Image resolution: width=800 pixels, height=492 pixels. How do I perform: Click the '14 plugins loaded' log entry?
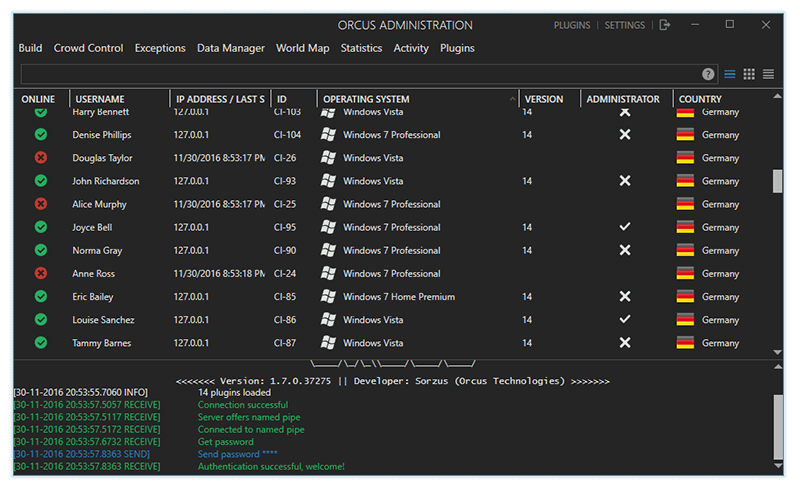tap(234, 392)
